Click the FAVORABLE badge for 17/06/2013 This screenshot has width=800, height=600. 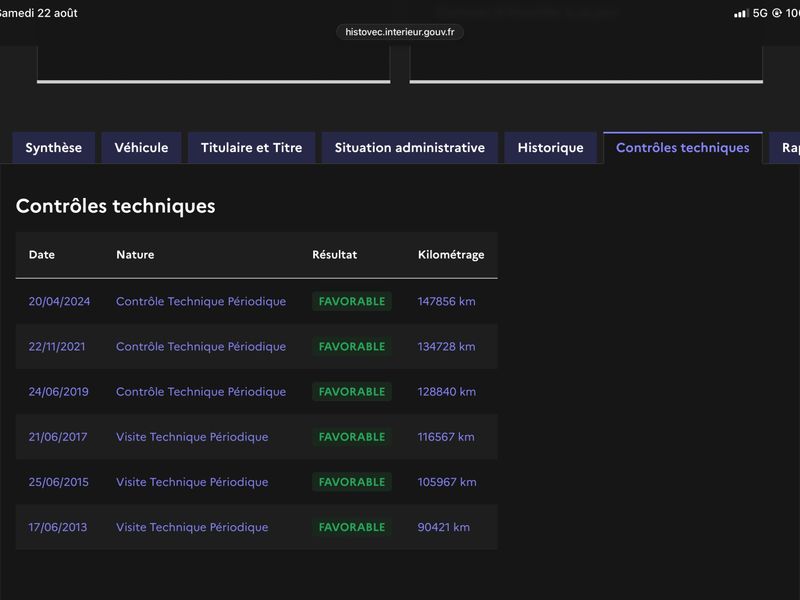click(x=352, y=528)
